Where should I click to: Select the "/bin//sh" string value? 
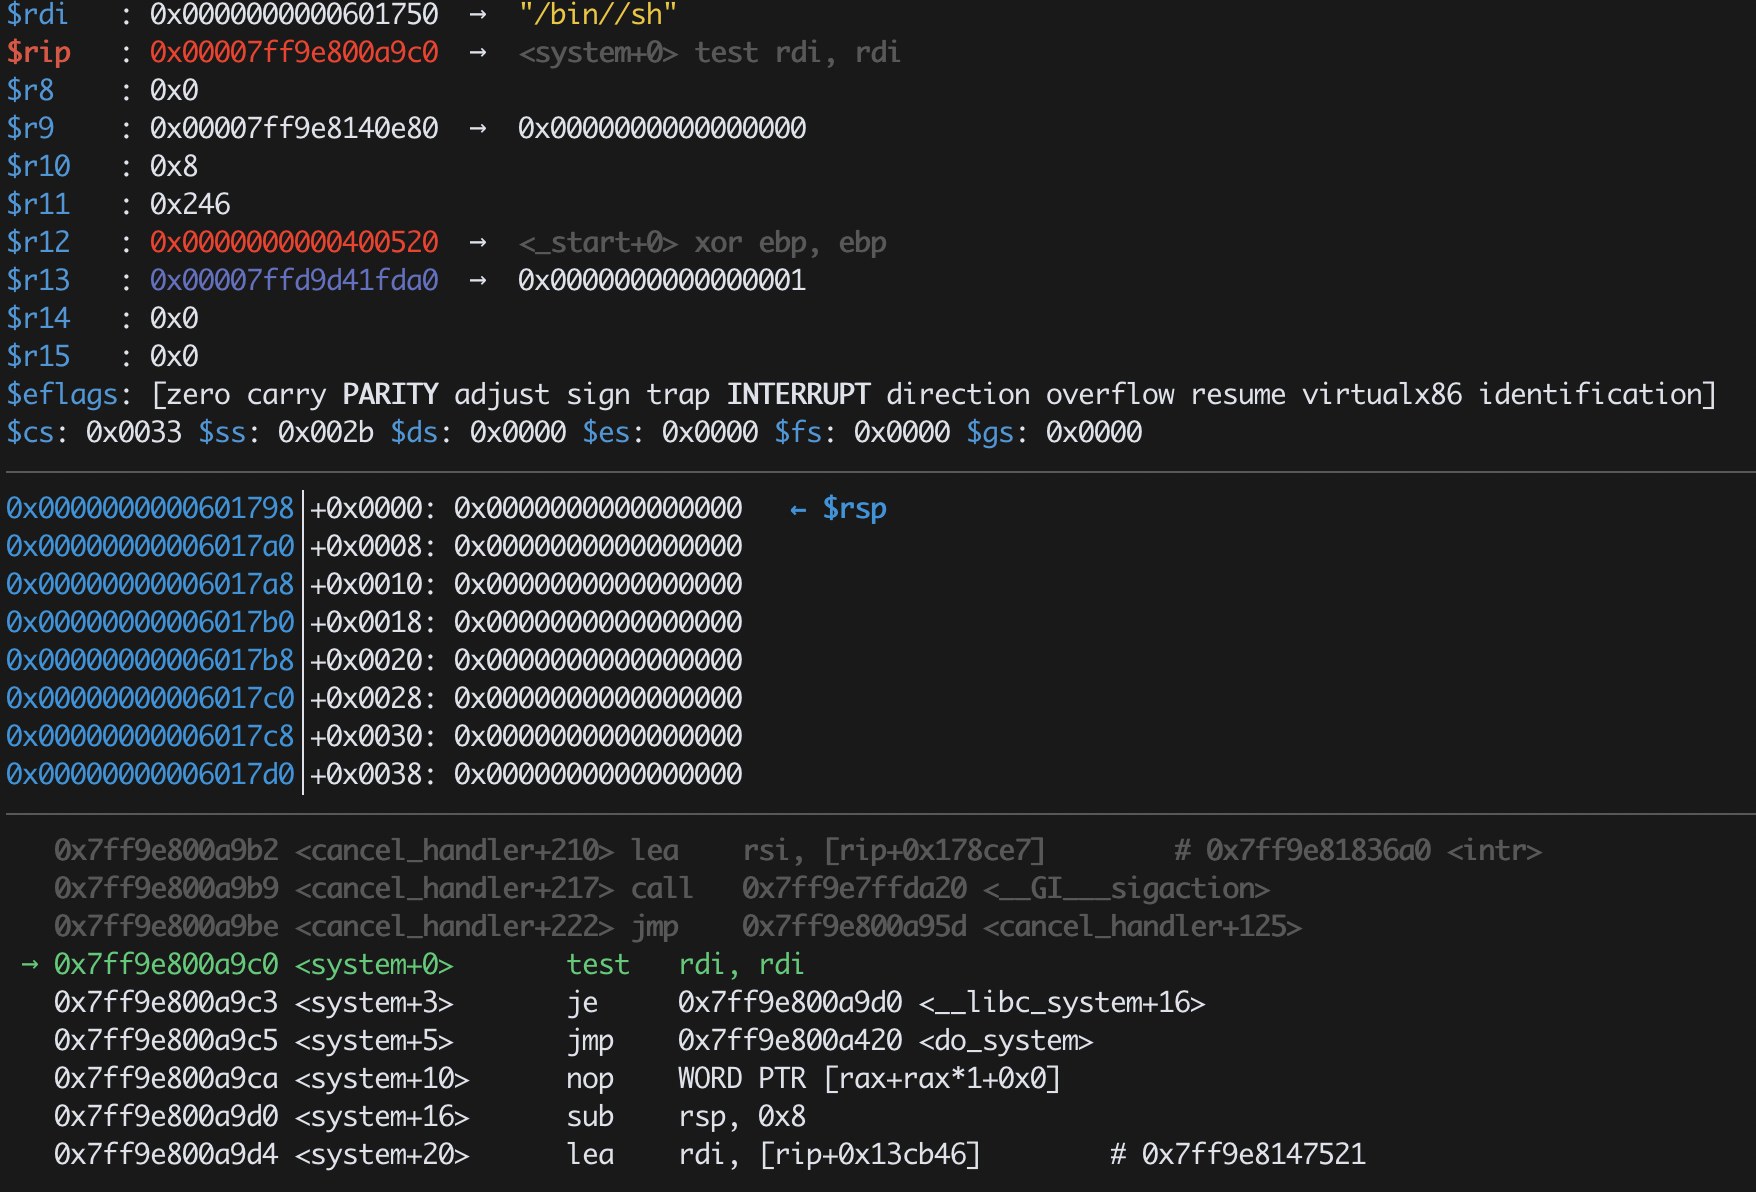pos(597,14)
